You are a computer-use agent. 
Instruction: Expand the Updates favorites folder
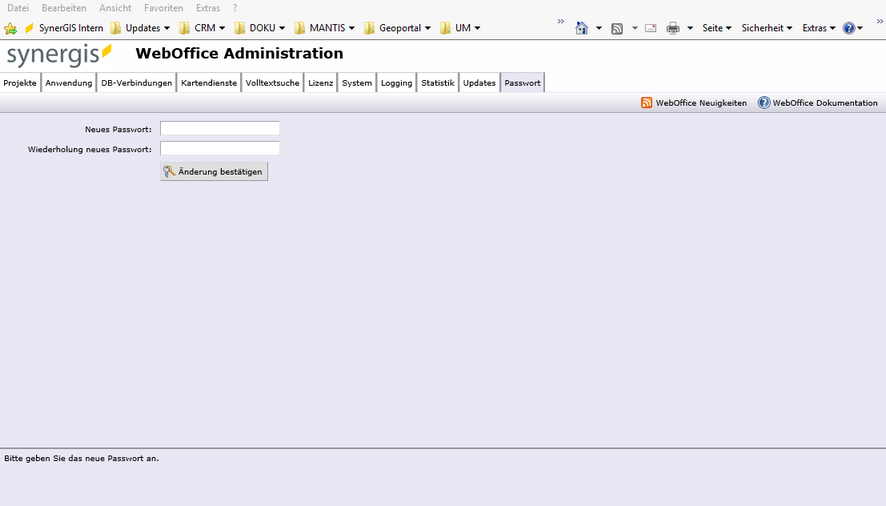pyautogui.click(x=140, y=28)
